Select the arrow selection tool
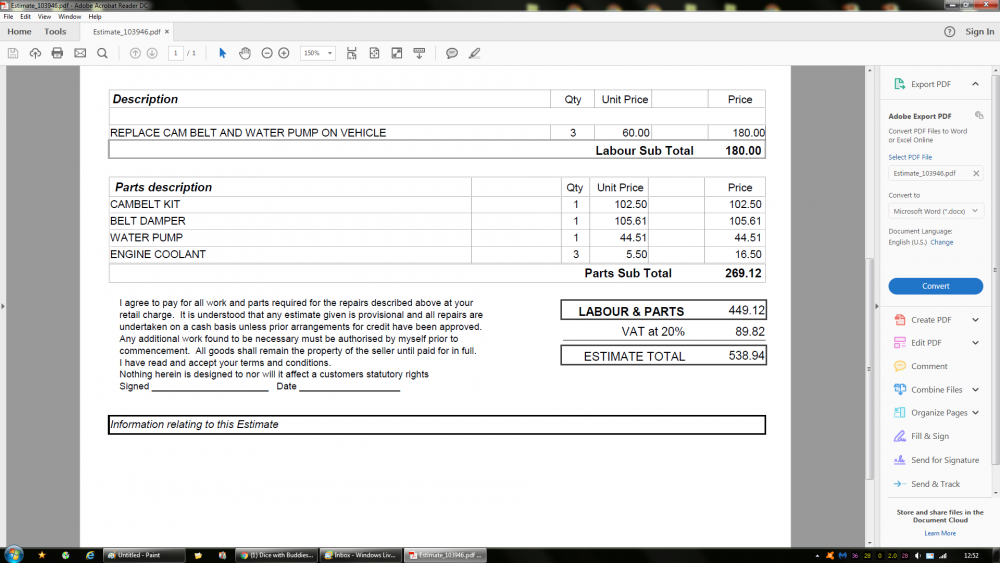The width and height of the screenshot is (1000, 563). tap(223, 54)
